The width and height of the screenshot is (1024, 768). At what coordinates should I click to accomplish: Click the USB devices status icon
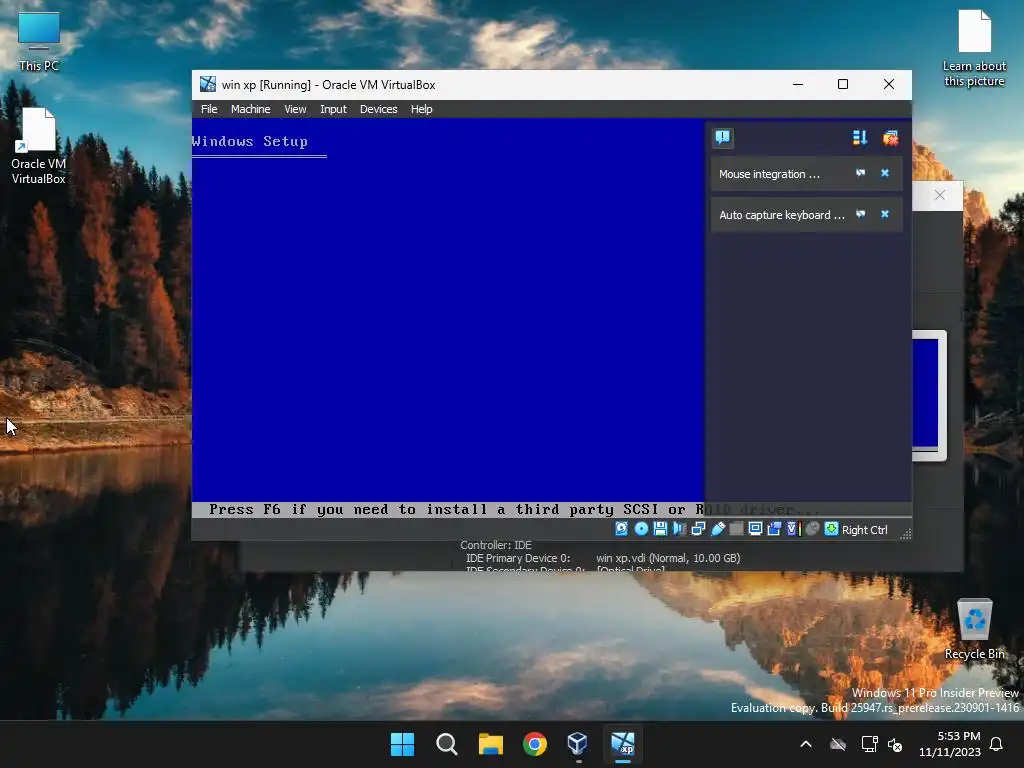(717, 529)
